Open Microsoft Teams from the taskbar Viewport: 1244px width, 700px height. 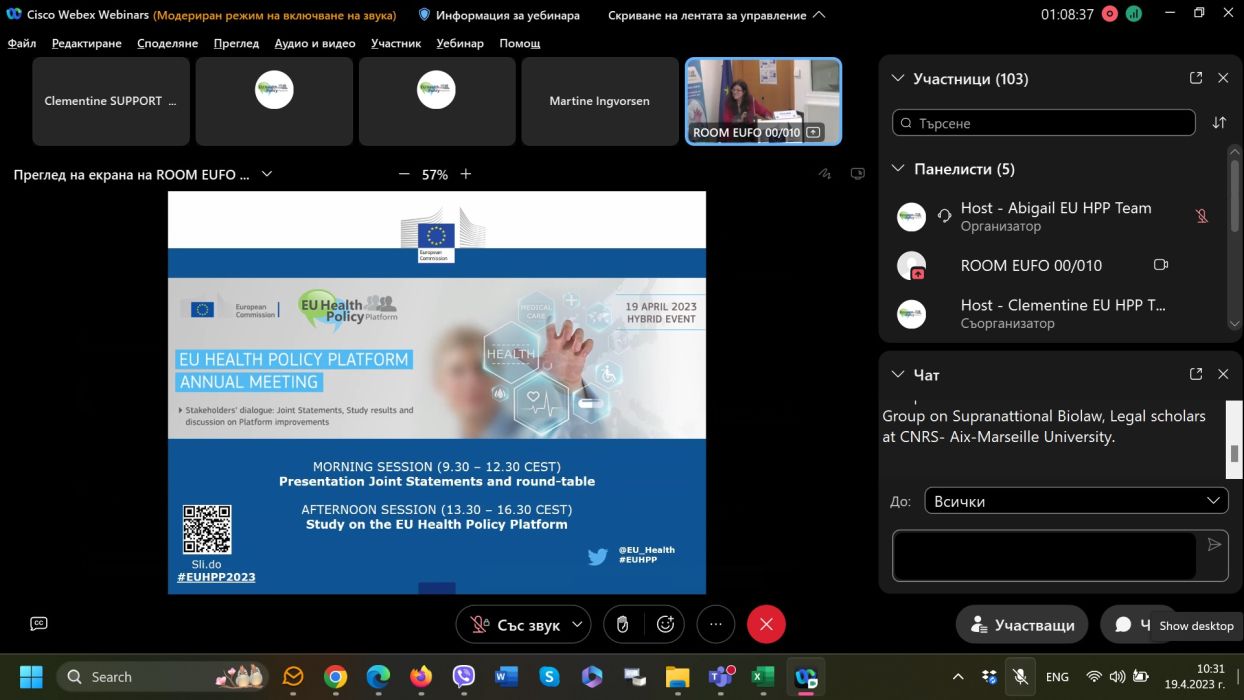(721, 677)
